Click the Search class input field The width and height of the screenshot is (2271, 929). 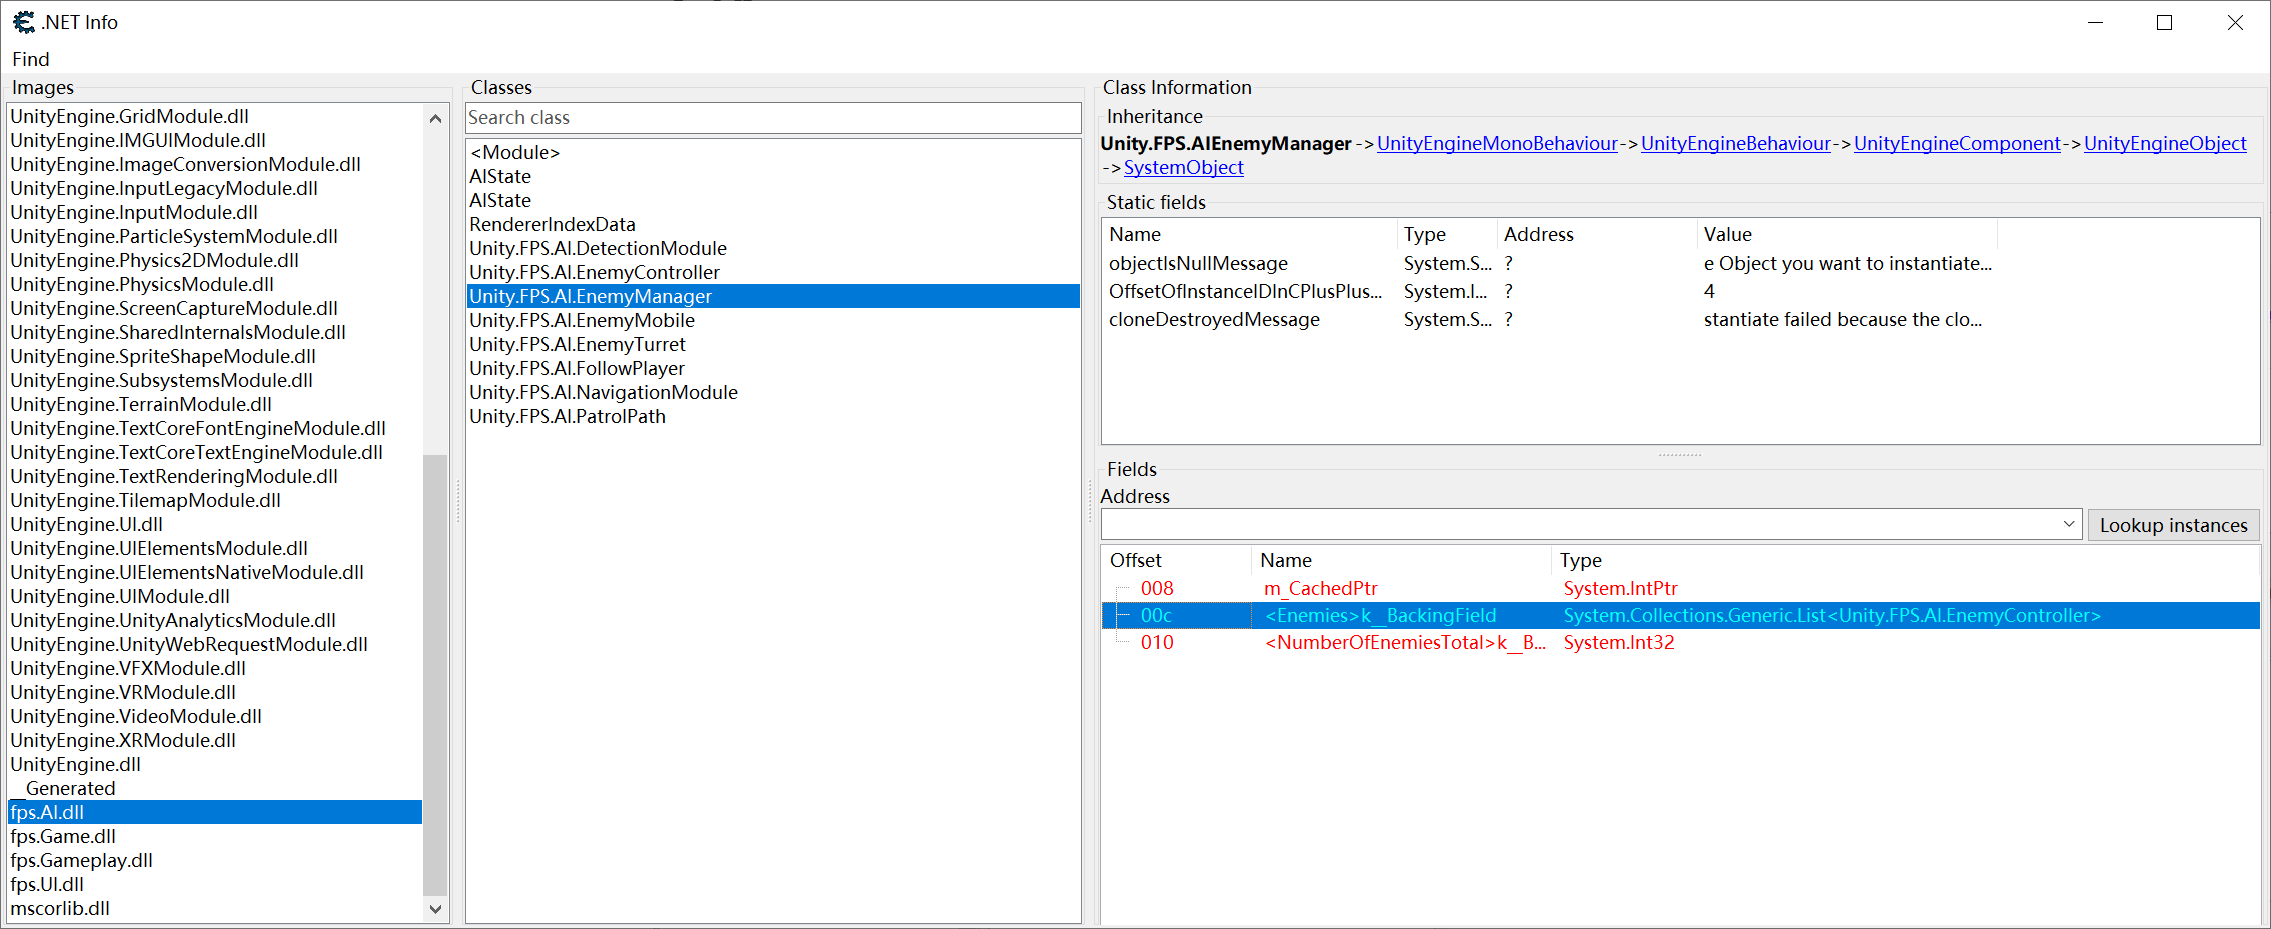[x=773, y=118]
